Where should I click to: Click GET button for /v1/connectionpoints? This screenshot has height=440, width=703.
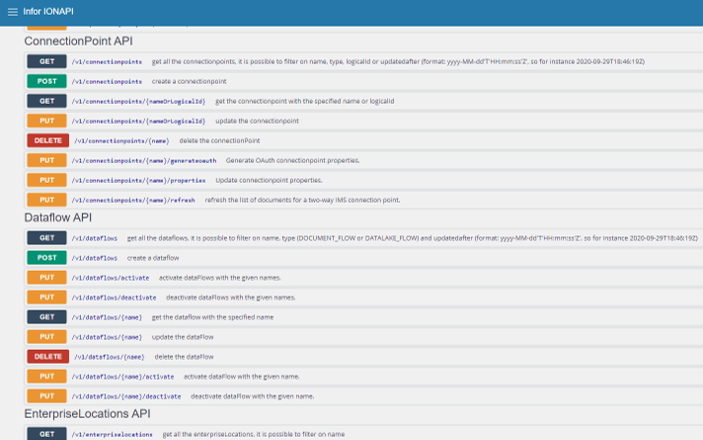[x=47, y=61]
